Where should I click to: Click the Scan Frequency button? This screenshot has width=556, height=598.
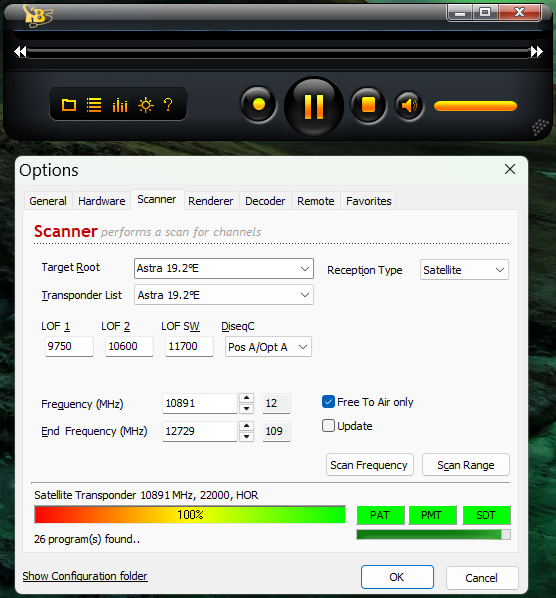pos(370,465)
